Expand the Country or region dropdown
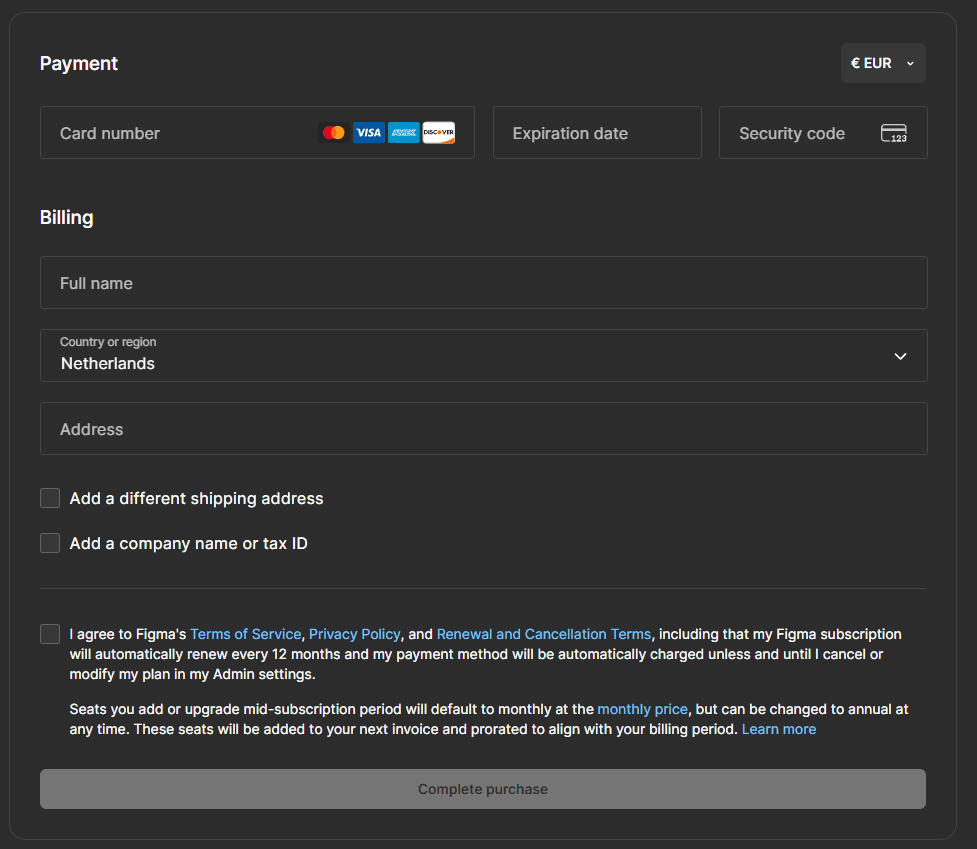 (x=484, y=356)
